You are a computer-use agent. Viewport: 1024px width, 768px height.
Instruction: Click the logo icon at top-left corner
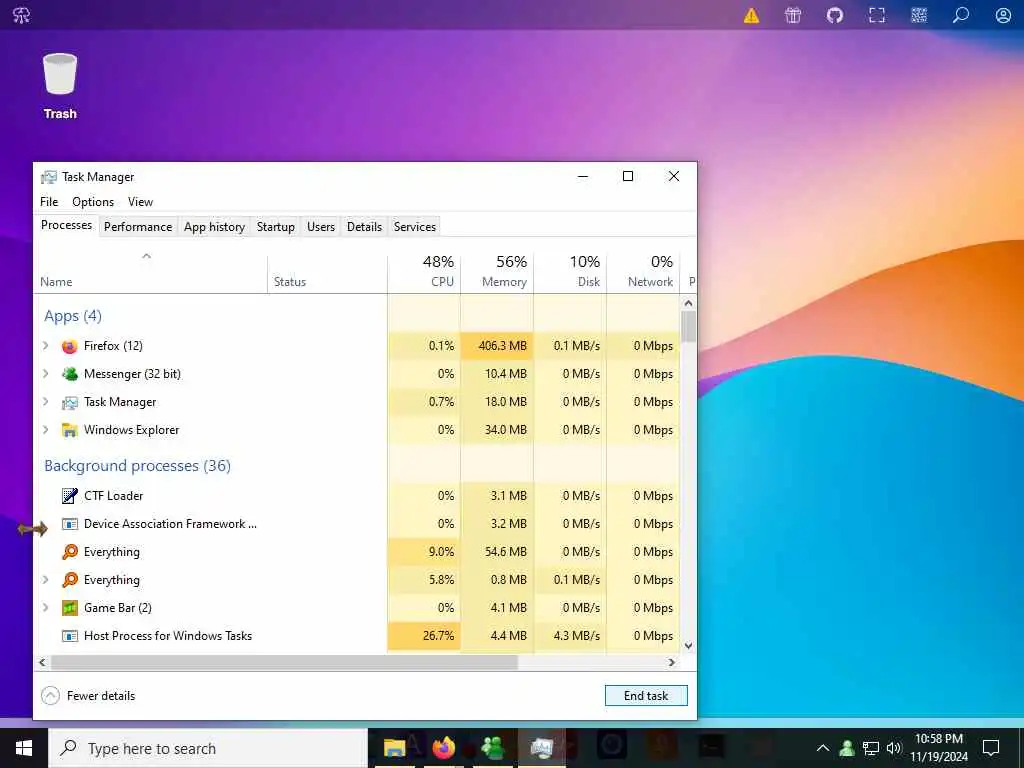[x=22, y=15]
